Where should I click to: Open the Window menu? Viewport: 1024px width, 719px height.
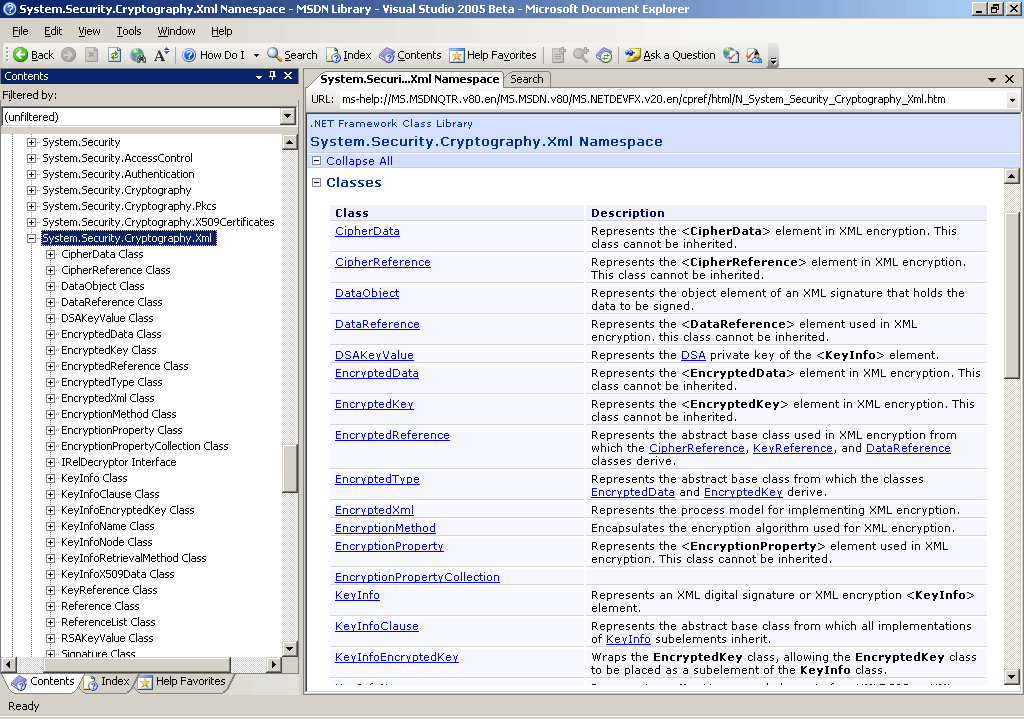[176, 31]
